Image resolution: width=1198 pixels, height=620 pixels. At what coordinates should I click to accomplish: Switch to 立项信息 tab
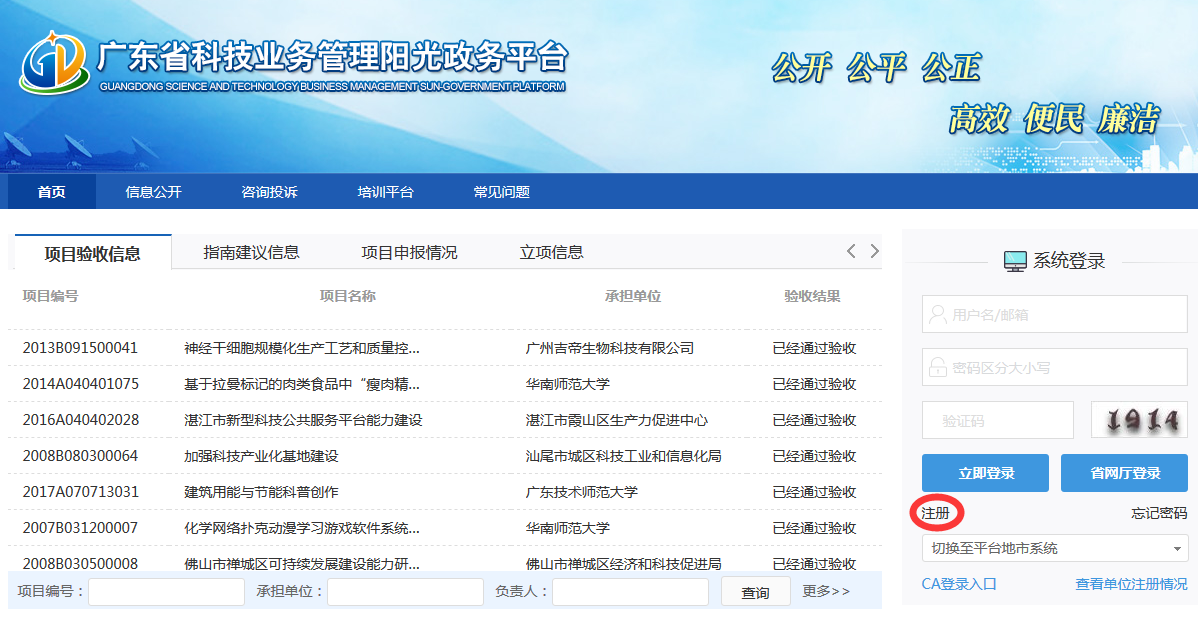(x=552, y=252)
